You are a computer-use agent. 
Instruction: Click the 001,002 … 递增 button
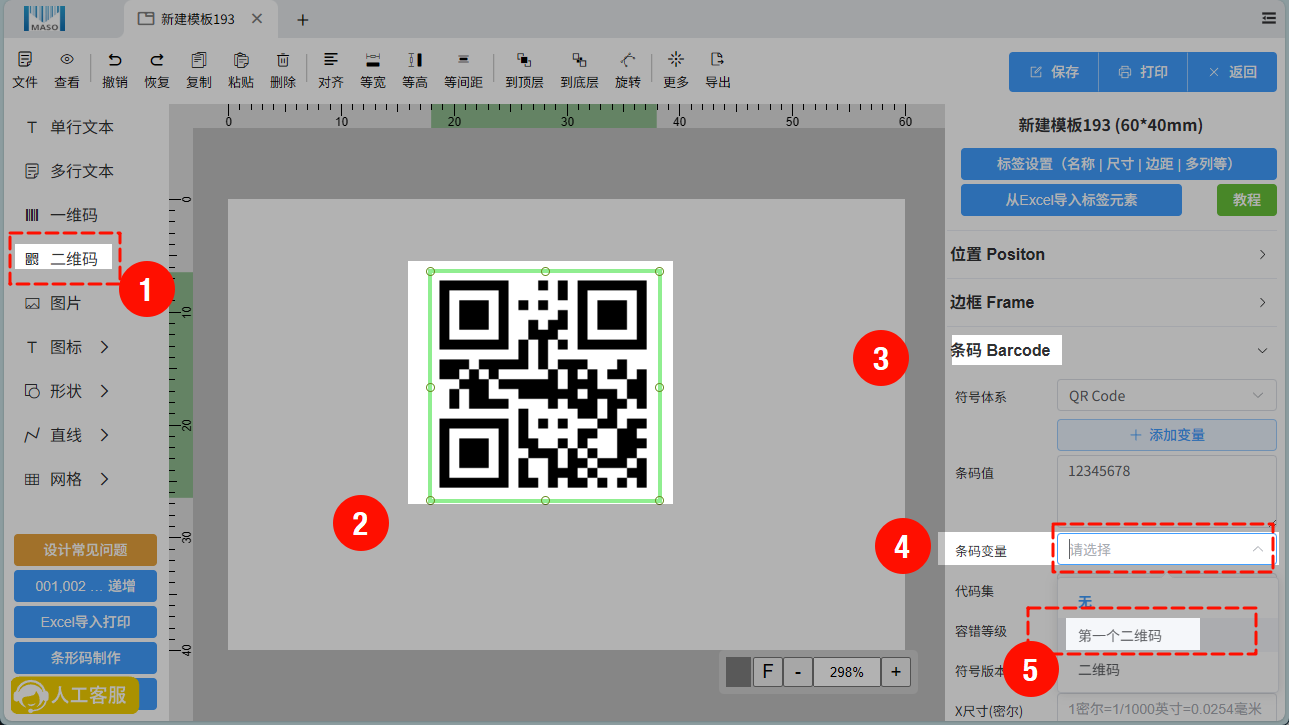coord(85,586)
